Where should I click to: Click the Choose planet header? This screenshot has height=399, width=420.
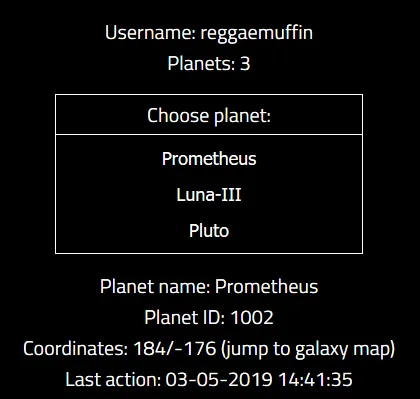click(x=209, y=115)
